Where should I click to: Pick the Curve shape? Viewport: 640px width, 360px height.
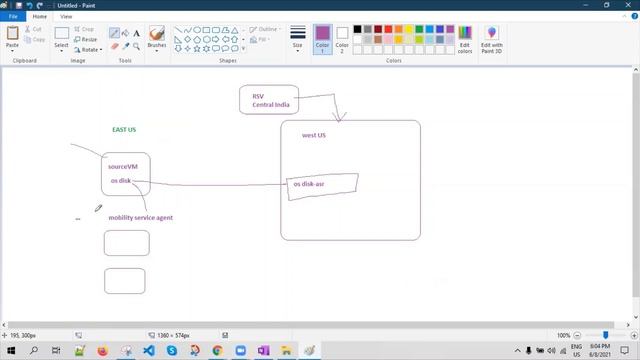tap(187, 30)
